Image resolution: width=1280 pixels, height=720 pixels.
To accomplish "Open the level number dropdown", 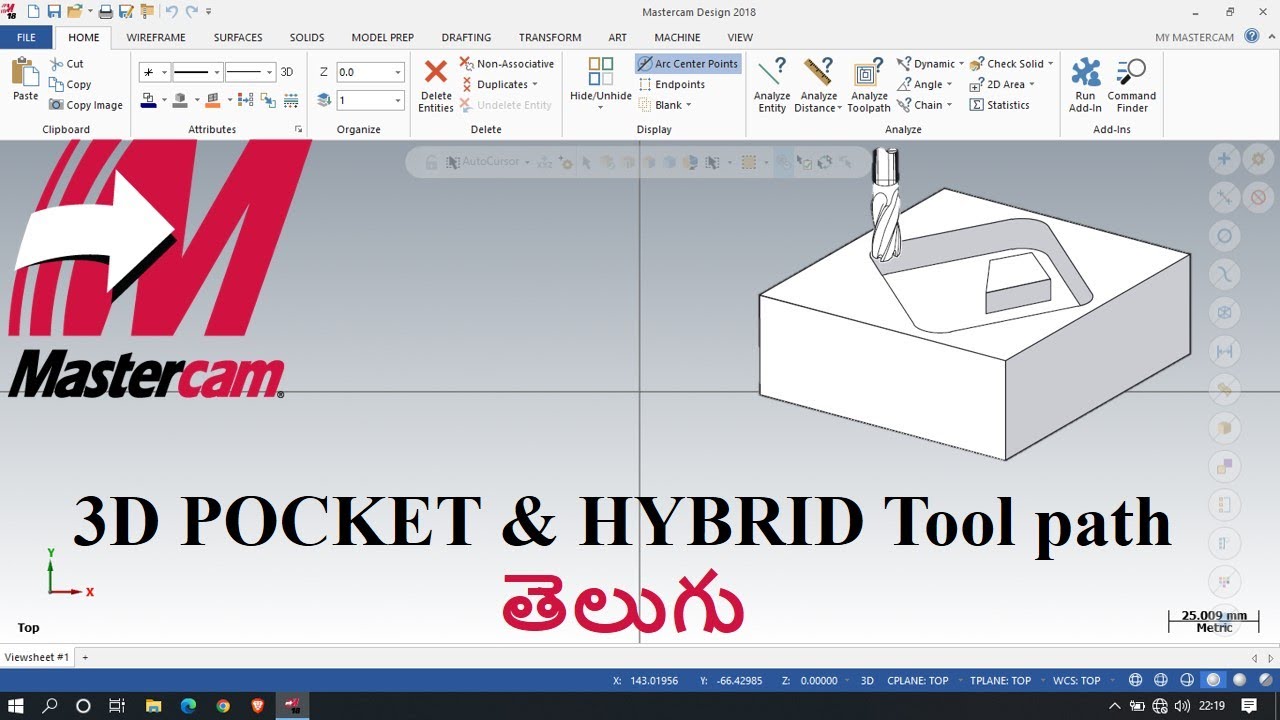I will (x=398, y=100).
